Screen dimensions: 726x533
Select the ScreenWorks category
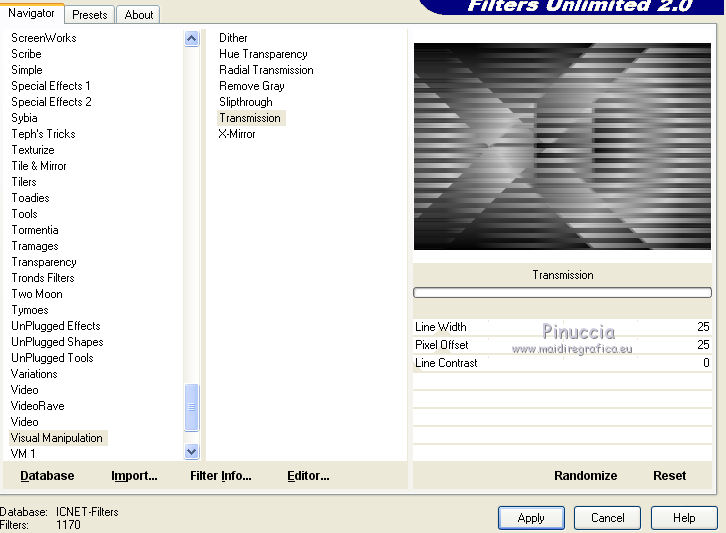[44, 38]
